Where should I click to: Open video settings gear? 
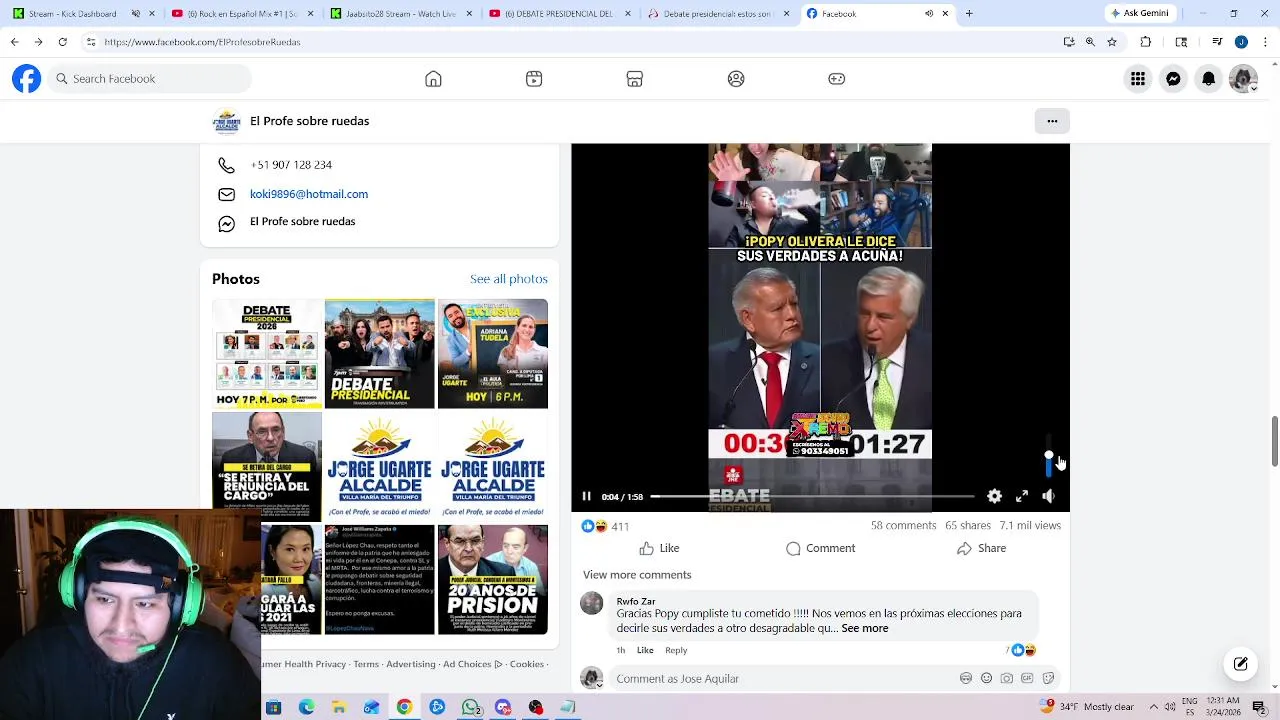(x=994, y=496)
